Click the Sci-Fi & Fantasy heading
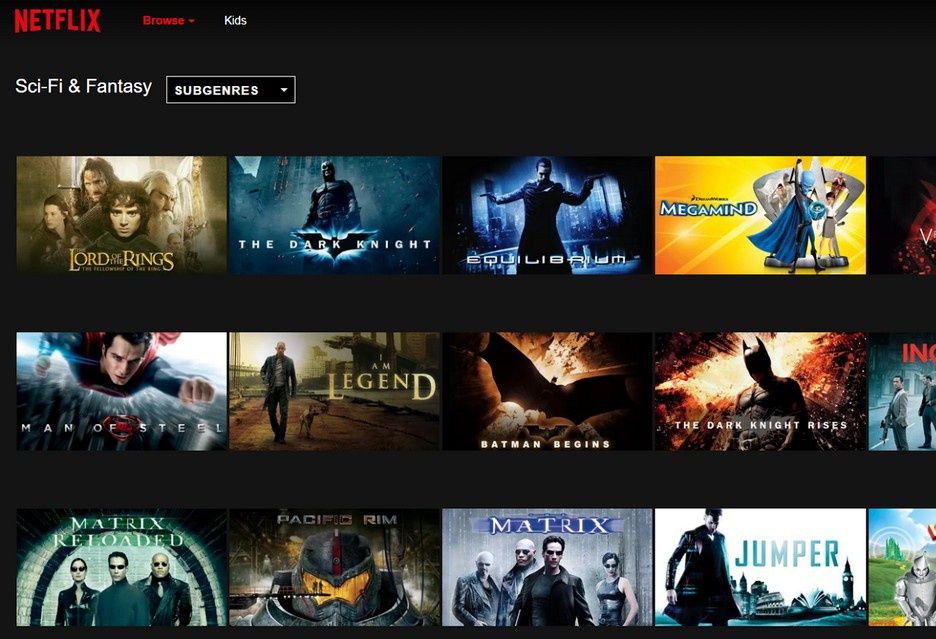 (84, 86)
